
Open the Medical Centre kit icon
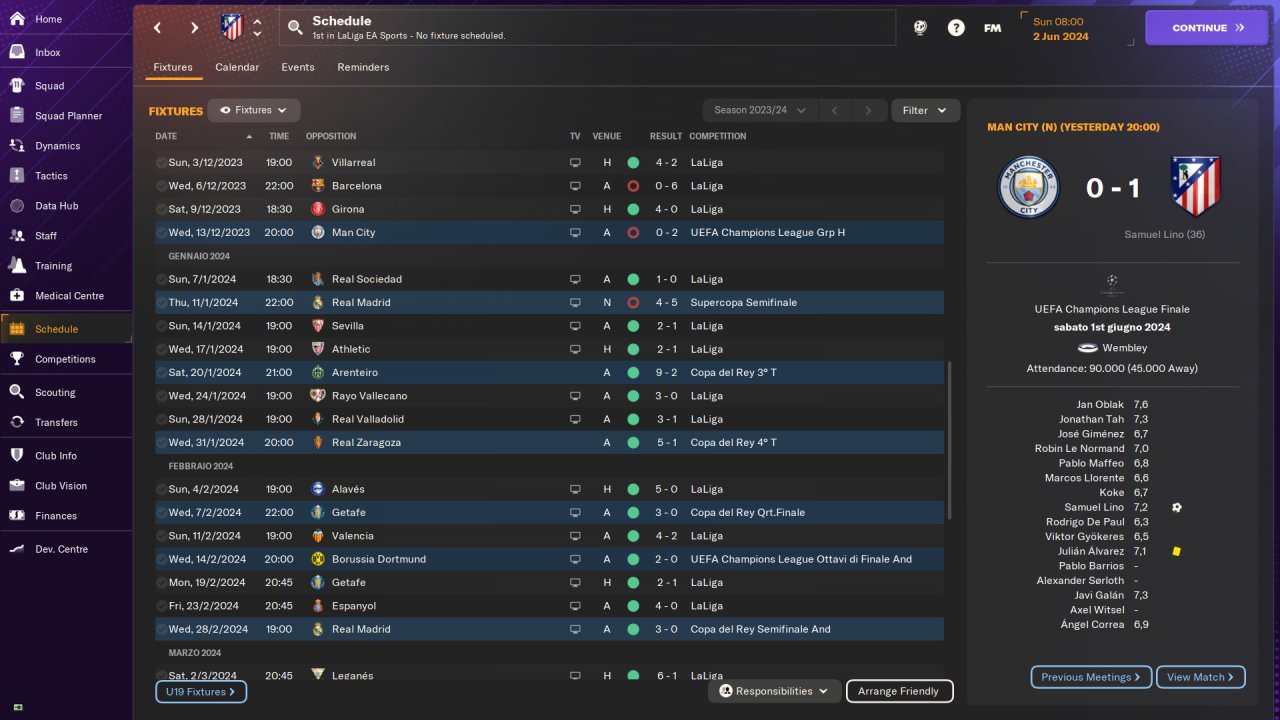(x=17, y=296)
